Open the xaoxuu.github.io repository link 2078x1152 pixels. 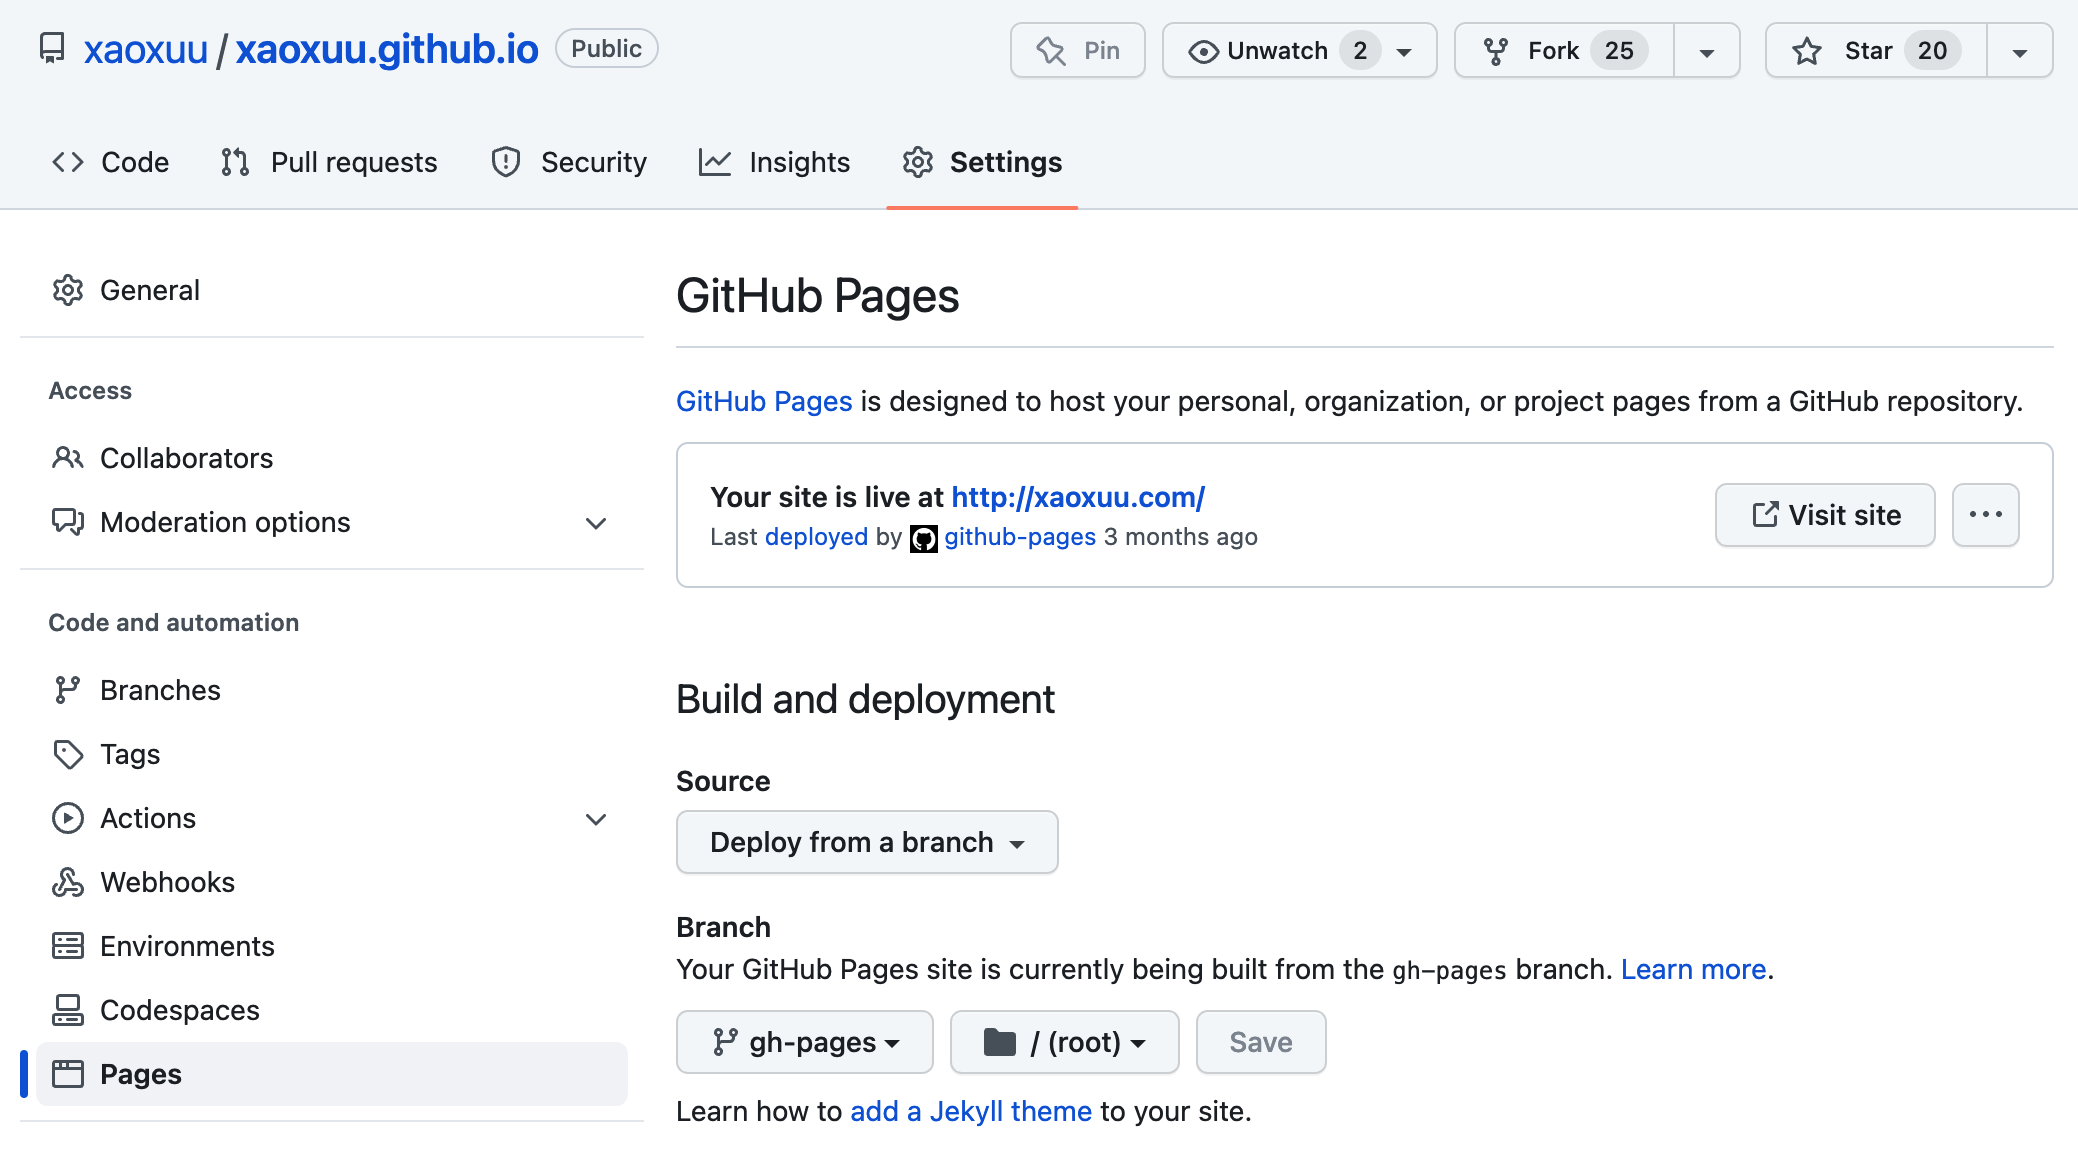387,49
